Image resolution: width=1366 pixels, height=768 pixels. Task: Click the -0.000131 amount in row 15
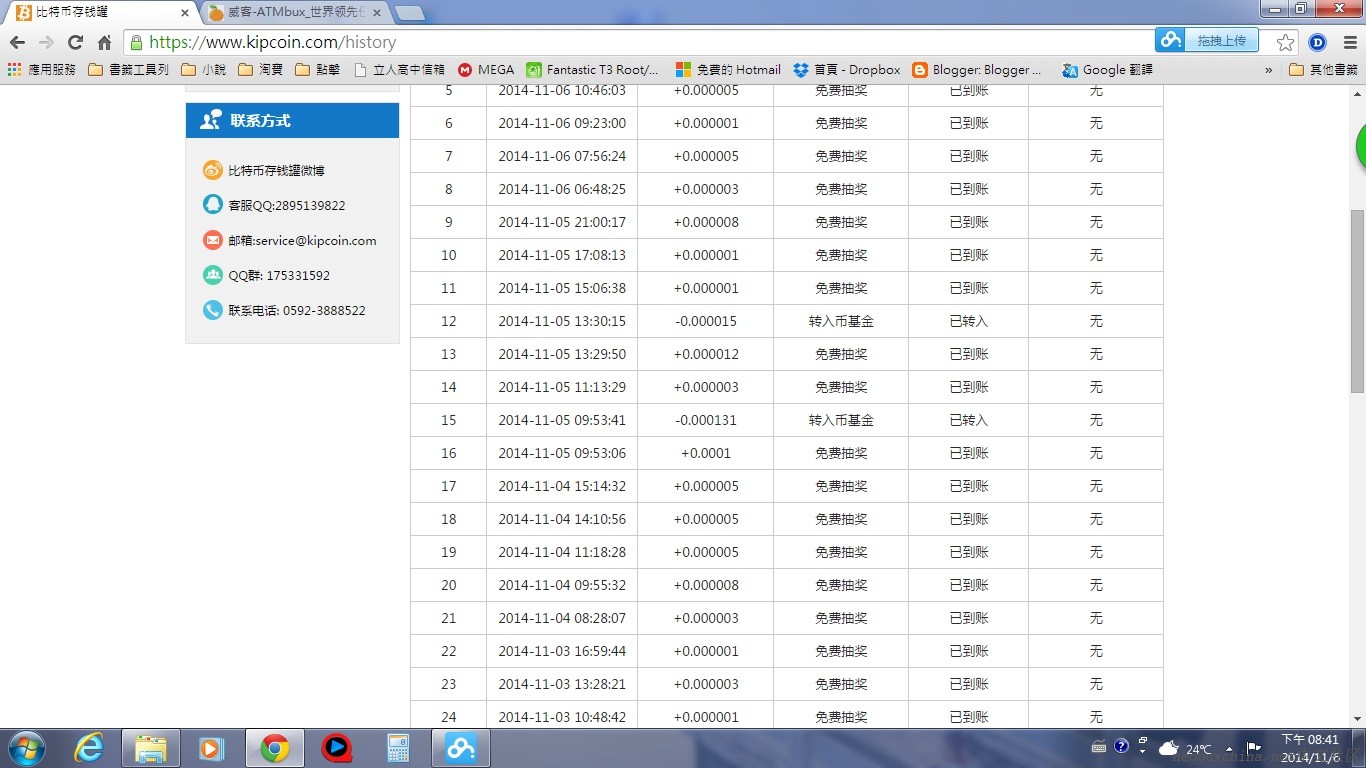pyautogui.click(x=706, y=420)
